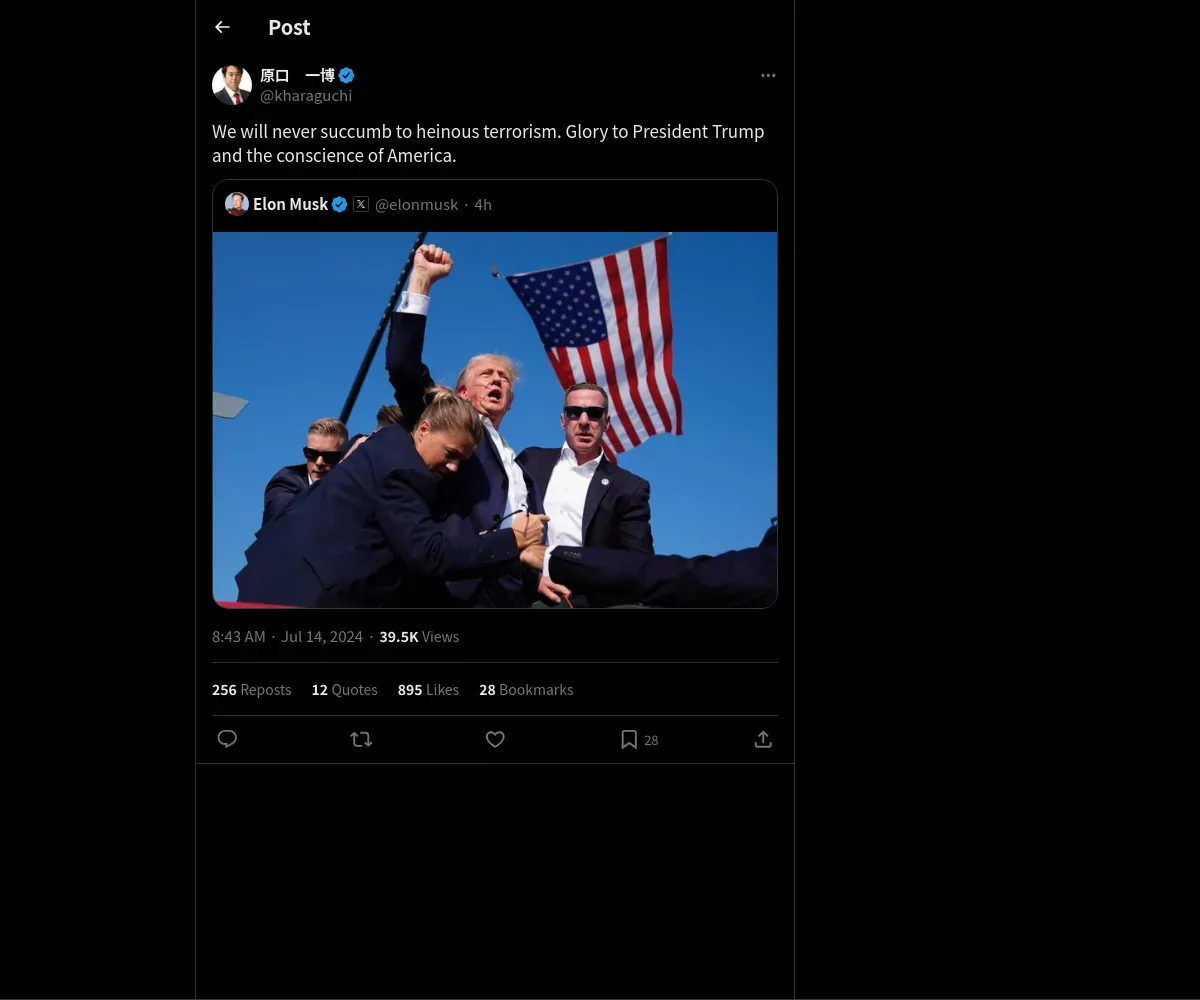The width and height of the screenshot is (1200, 1000).
Task: Click the @elonmusk handle in quoted post
Action: tap(416, 205)
